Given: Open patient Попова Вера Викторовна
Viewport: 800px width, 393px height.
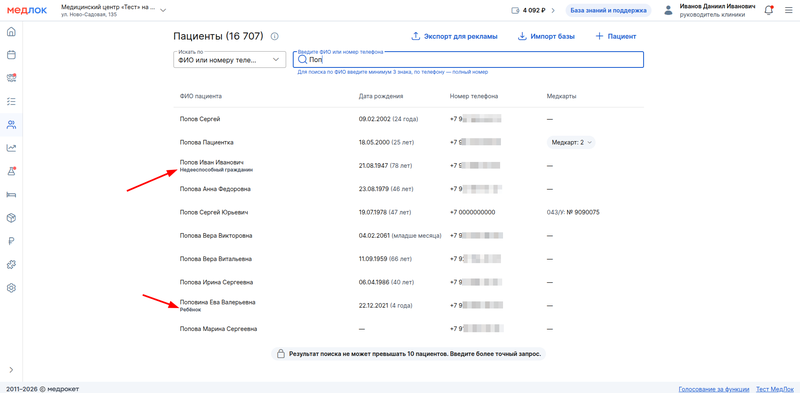Looking at the screenshot, I should pos(215,236).
